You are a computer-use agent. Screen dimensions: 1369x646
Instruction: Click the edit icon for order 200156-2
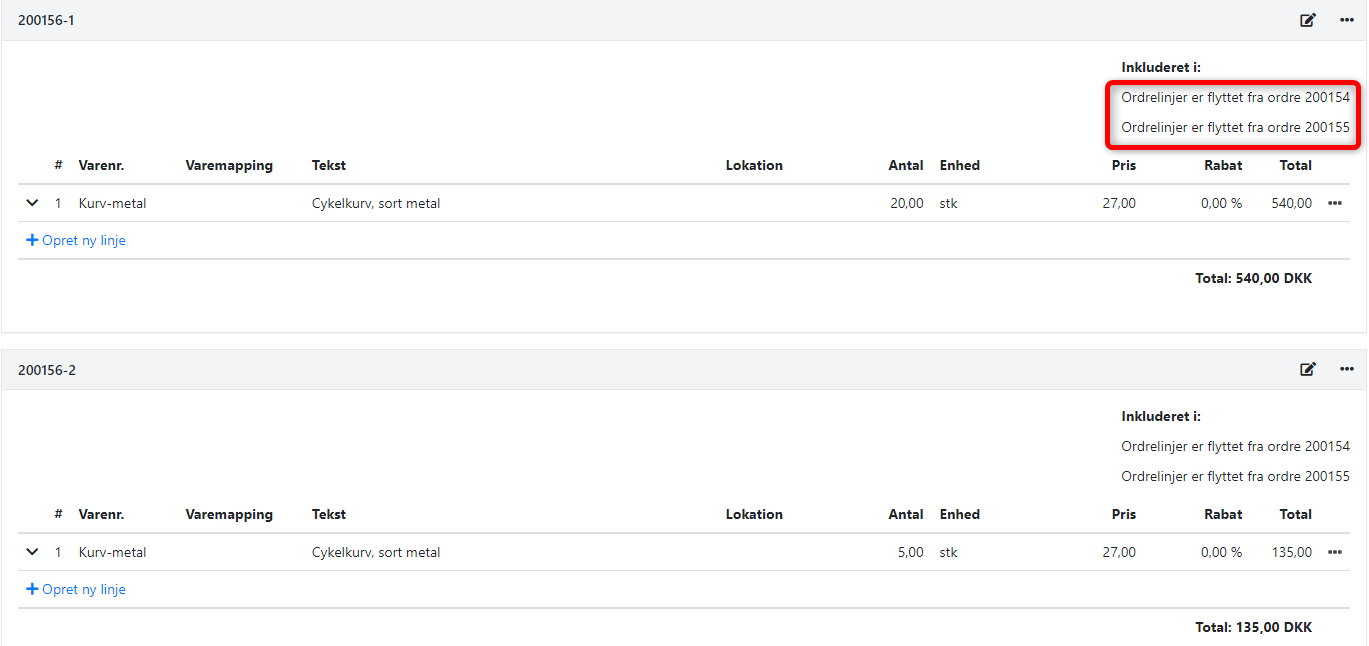pyautogui.click(x=1308, y=369)
